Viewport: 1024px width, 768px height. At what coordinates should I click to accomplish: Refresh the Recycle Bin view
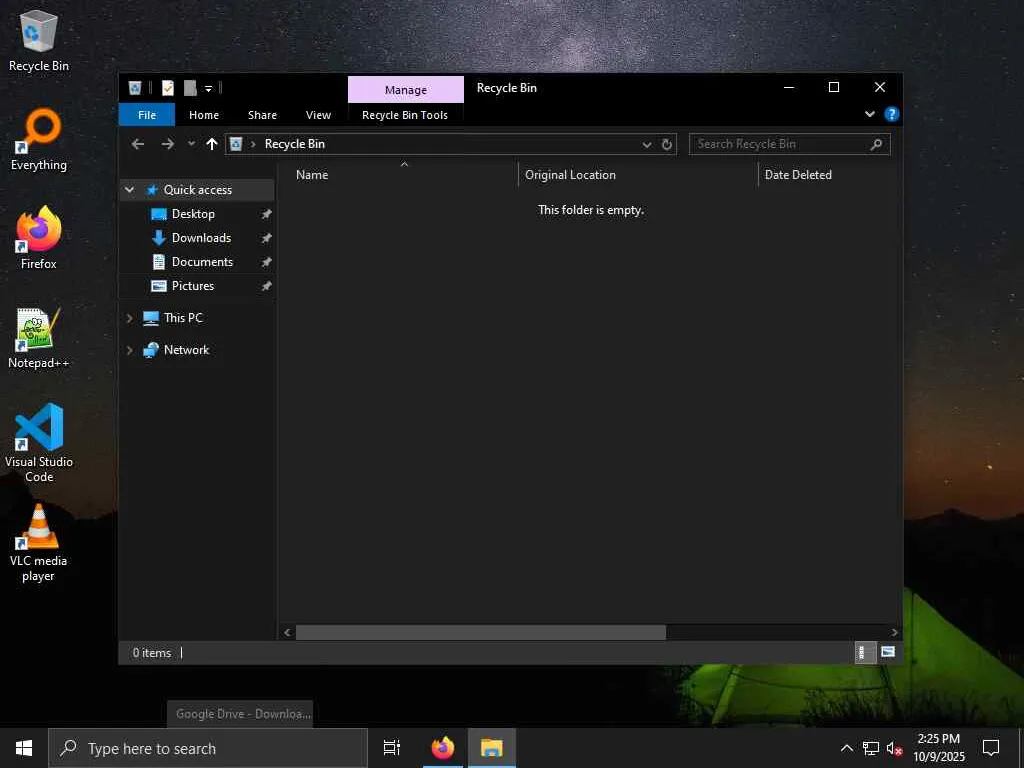point(667,144)
